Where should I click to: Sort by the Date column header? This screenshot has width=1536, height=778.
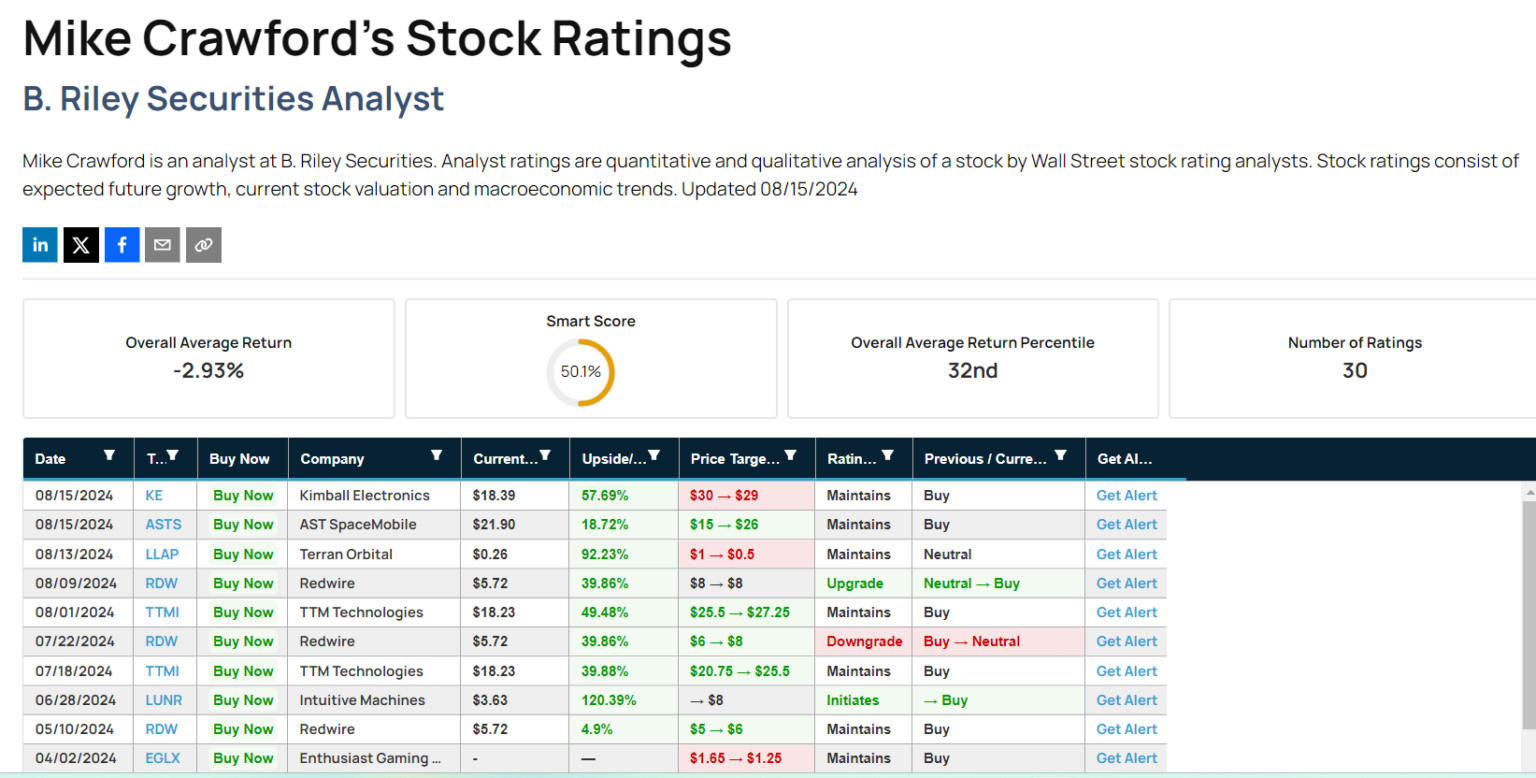[50, 459]
